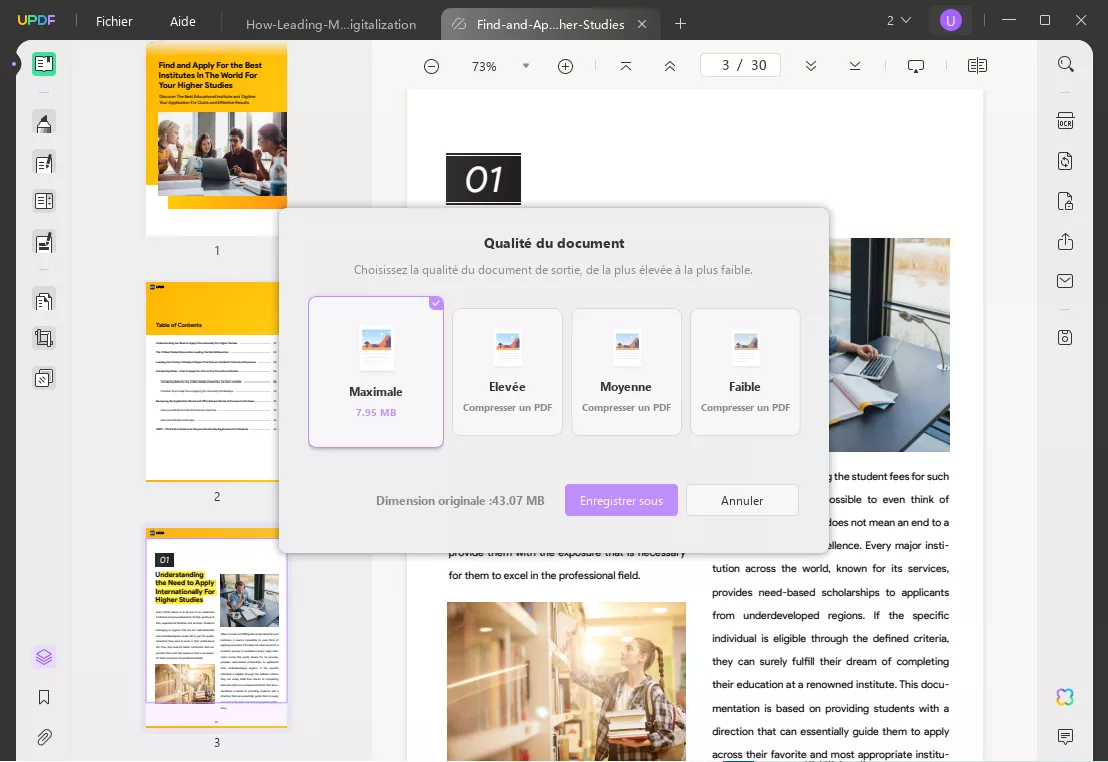Open the zoom percentage dropdown arrow

(x=526, y=66)
